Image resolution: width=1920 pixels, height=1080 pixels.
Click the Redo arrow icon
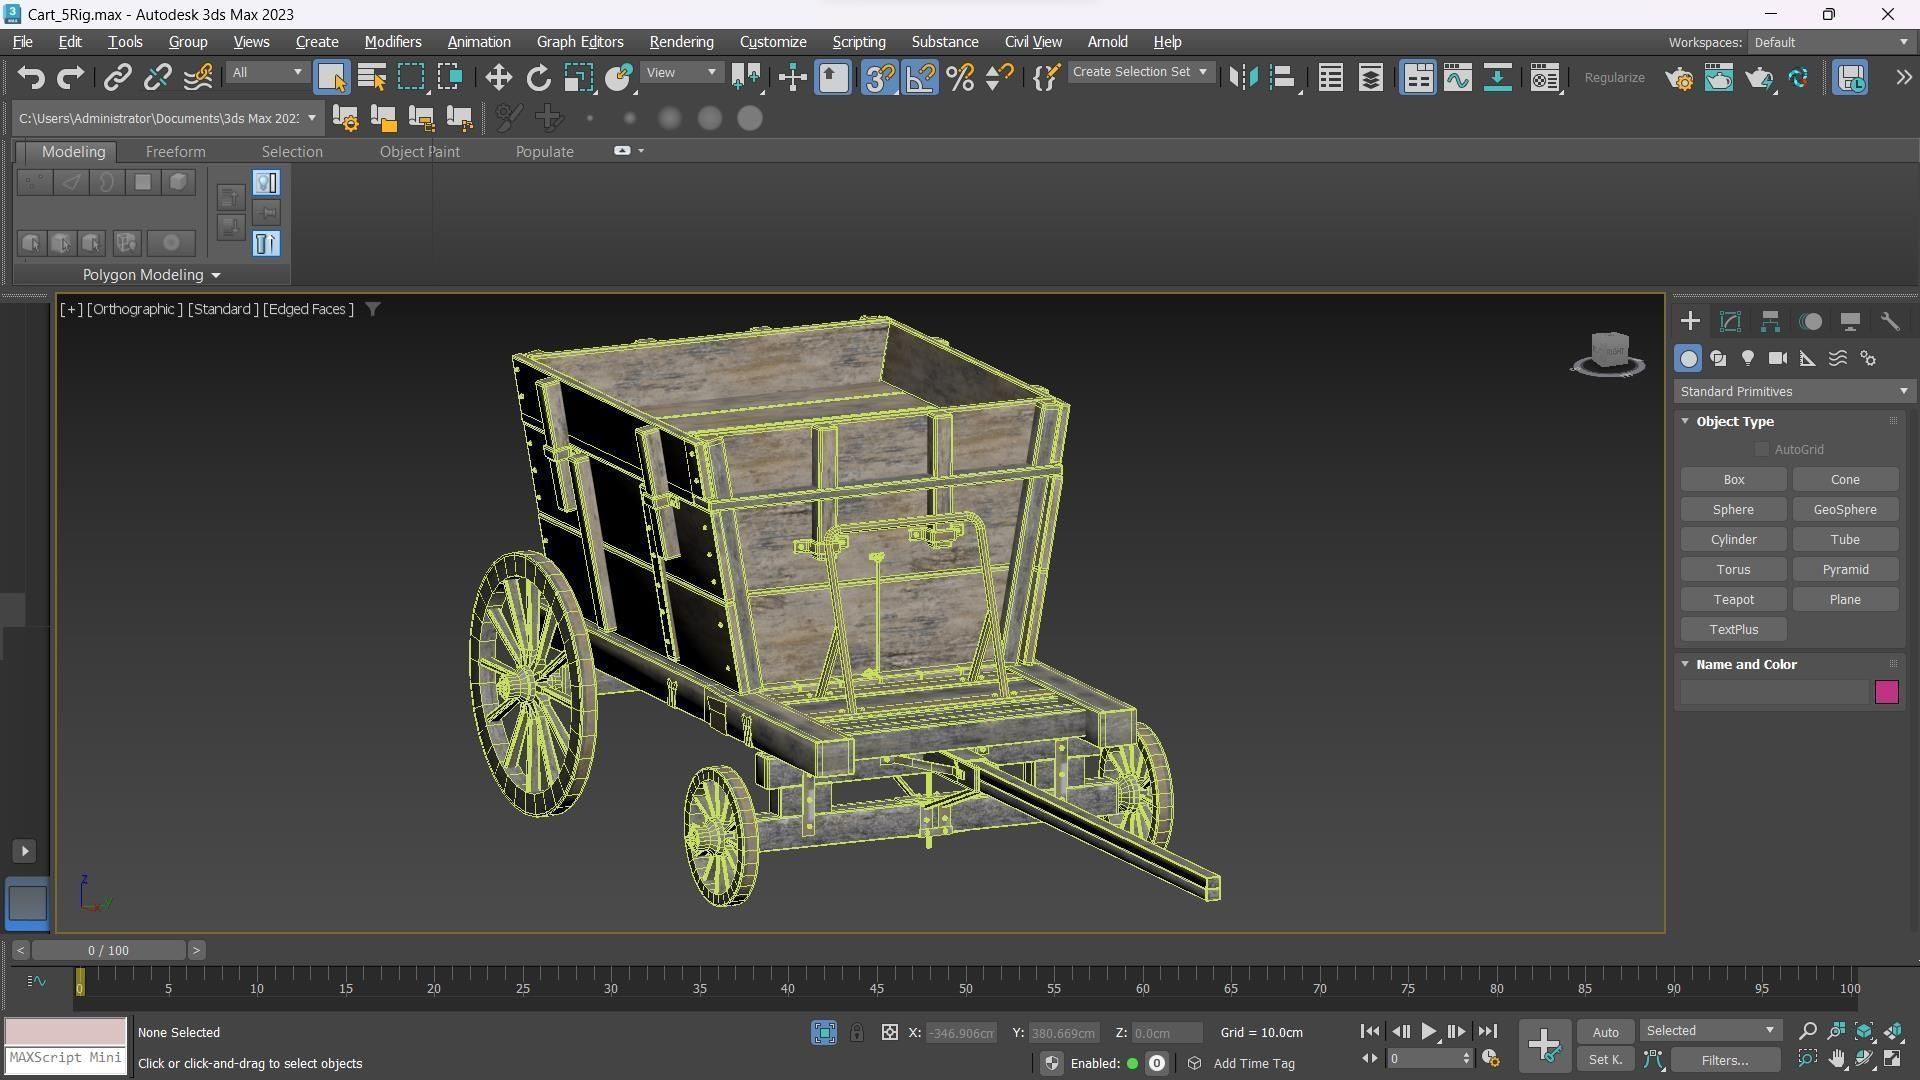(70, 77)
